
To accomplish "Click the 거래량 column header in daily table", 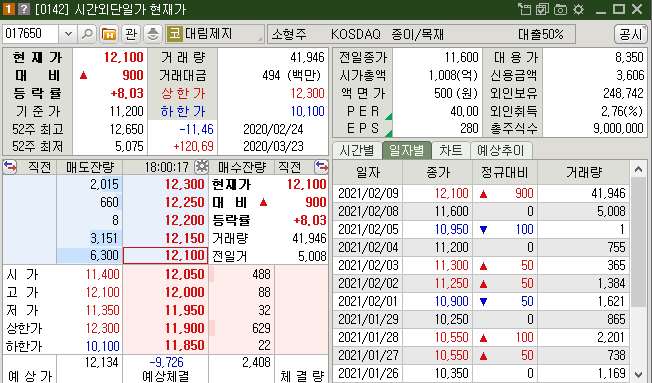I will tap(583, 172).
